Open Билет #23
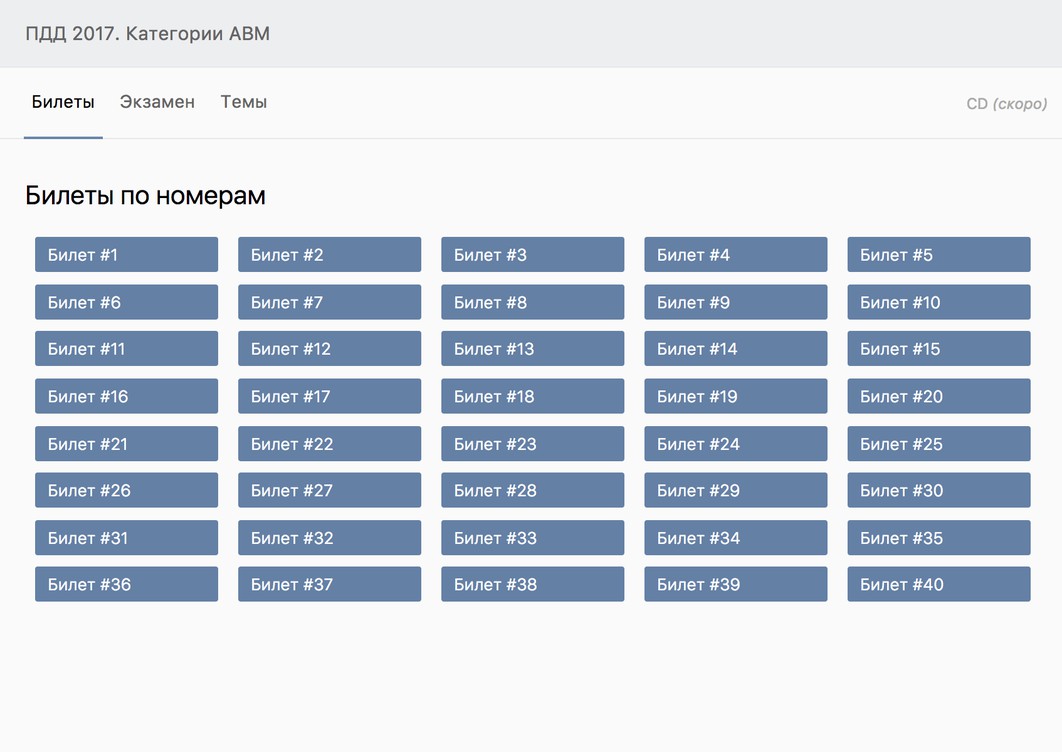Viewport: 1062px width, 752px height. [532, 444]
